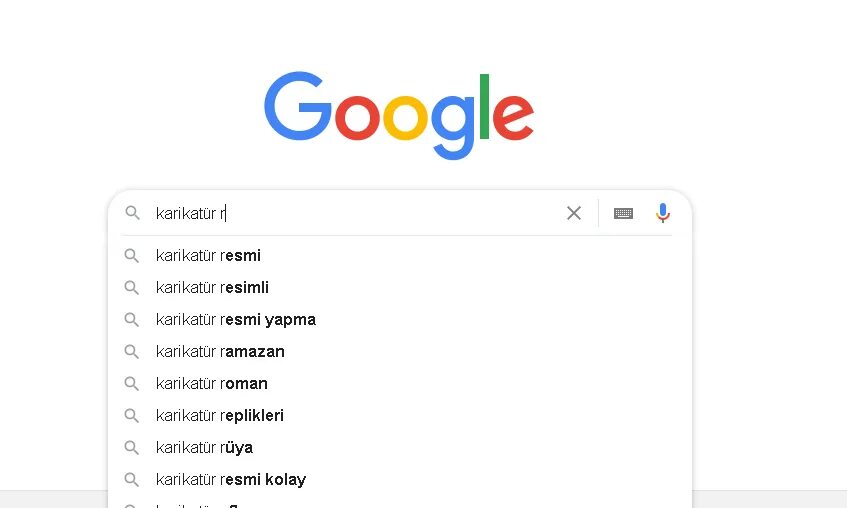Choose the "karikatür roman" suggestion
Screen dimensions: 847x508
point(212,384)
